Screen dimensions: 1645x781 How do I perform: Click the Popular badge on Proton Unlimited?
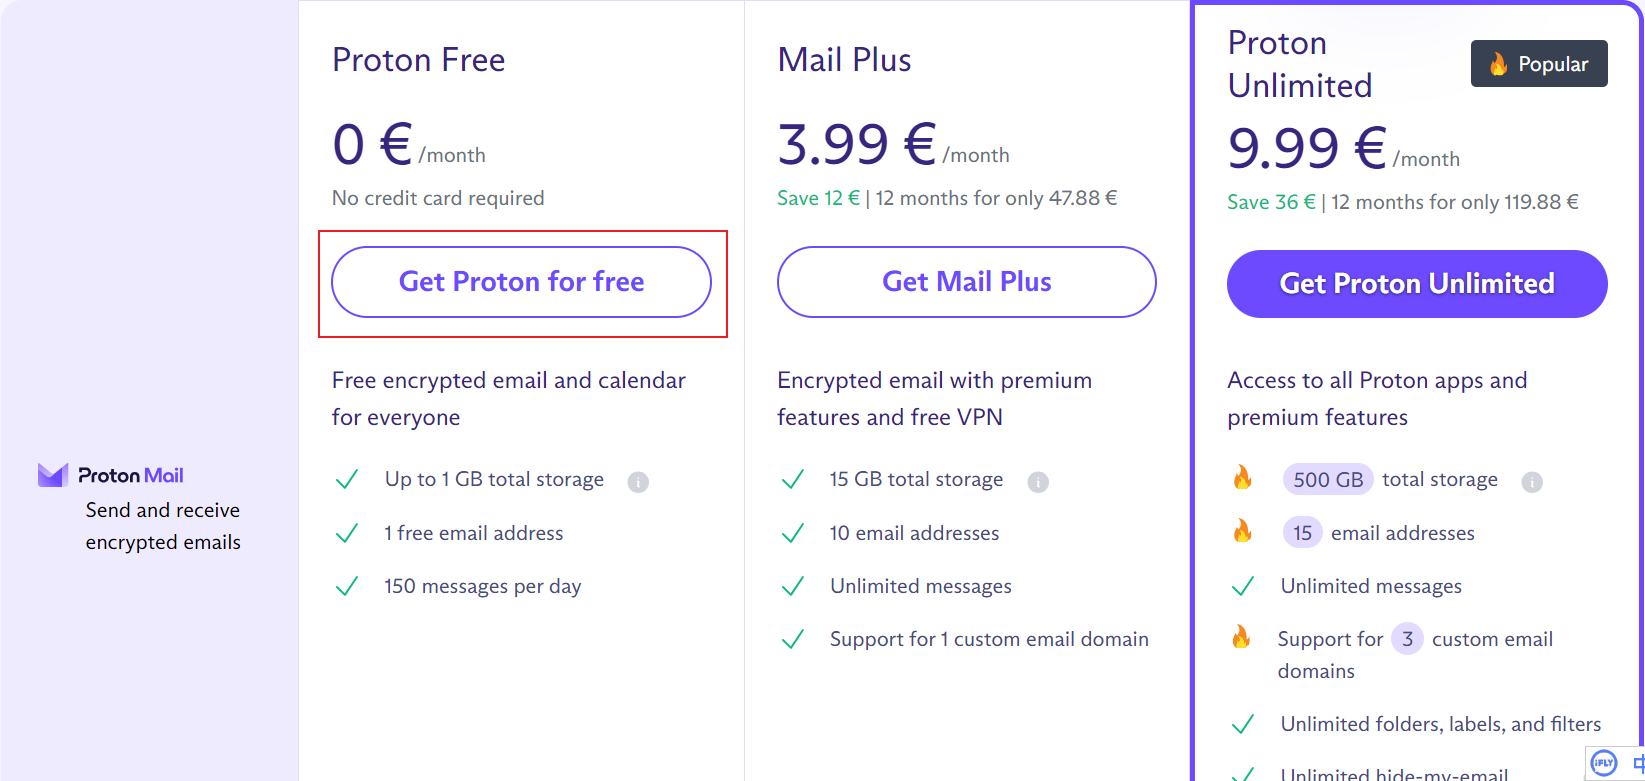pyautogui.click(x=1539, y=64)
